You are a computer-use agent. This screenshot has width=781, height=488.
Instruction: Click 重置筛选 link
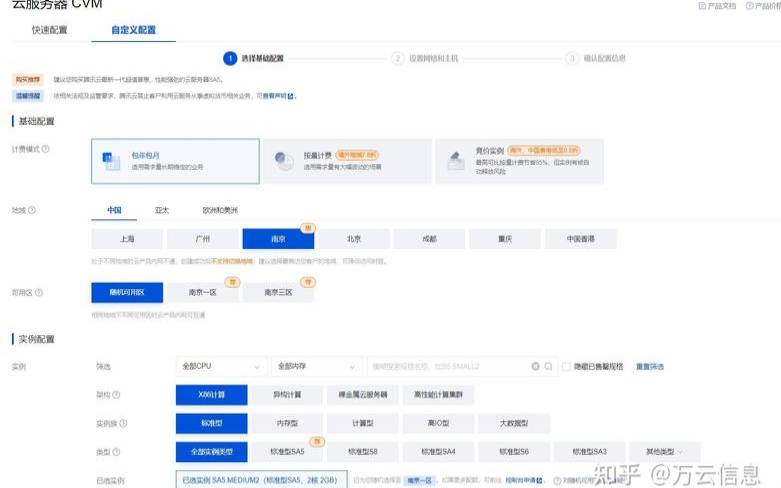pos(650,366)
